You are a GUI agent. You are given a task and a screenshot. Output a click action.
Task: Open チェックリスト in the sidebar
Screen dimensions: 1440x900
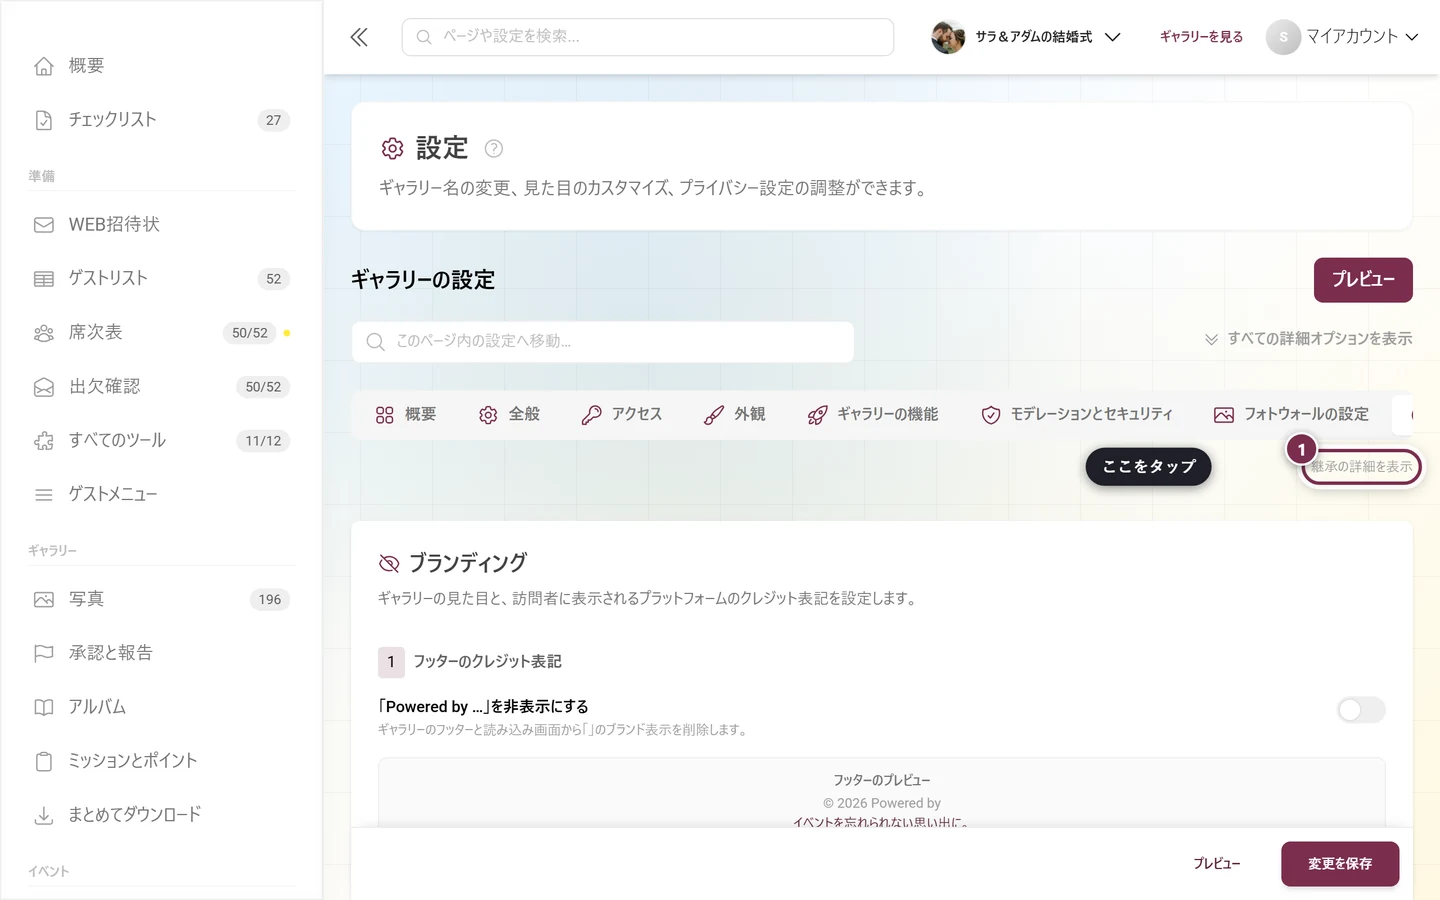(161, 120)
